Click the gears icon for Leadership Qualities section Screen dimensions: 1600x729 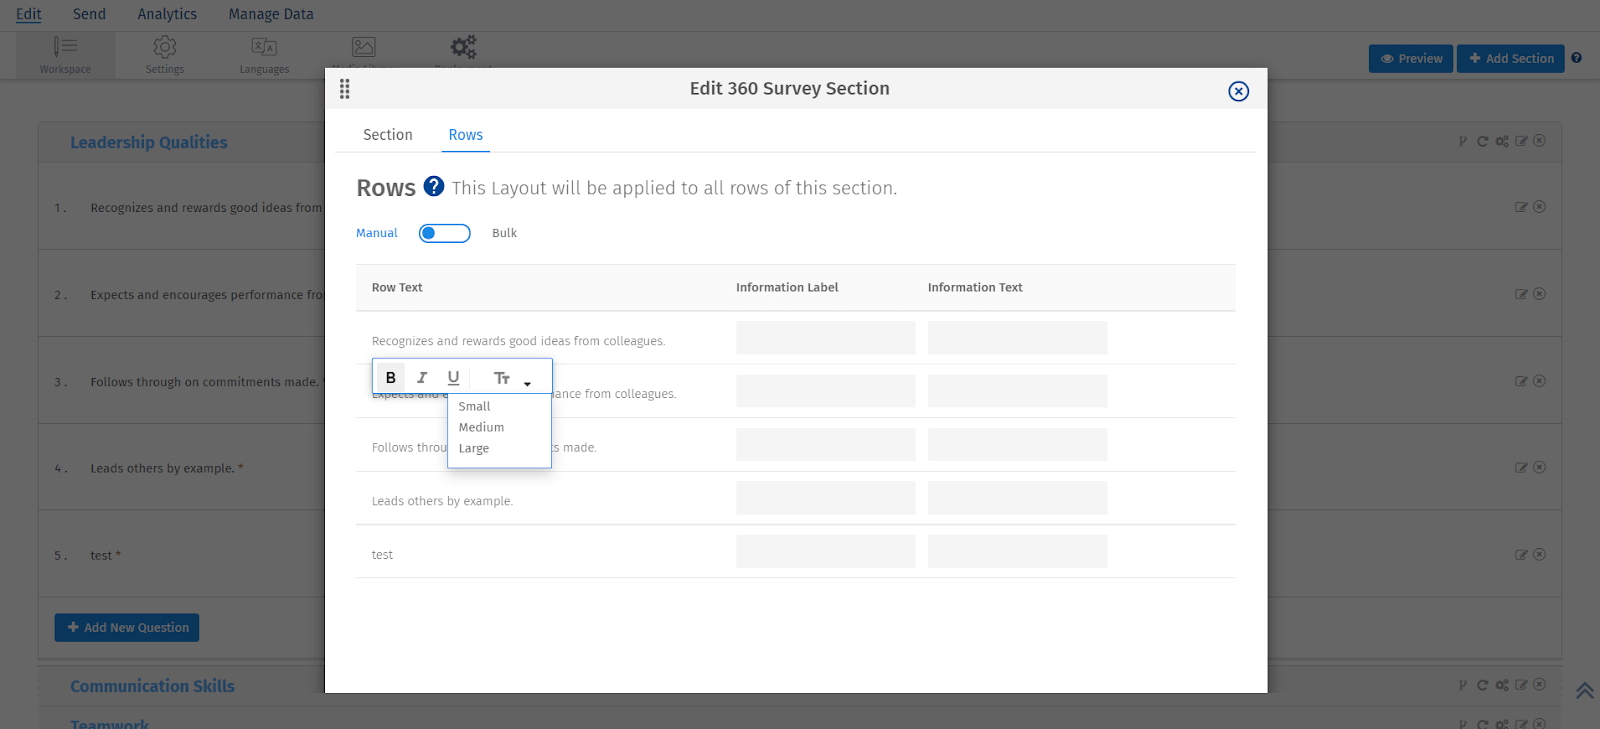[x=1502, y=141]
